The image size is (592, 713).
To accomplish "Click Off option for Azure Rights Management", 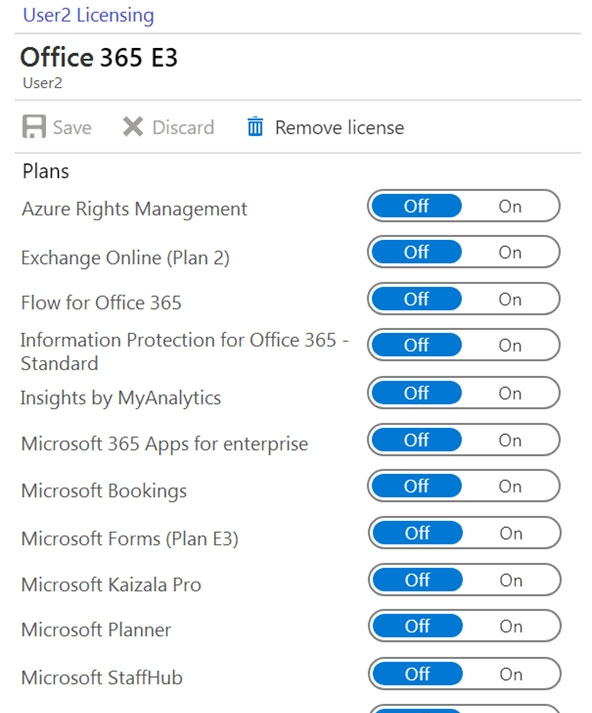I will click(416, 206).
